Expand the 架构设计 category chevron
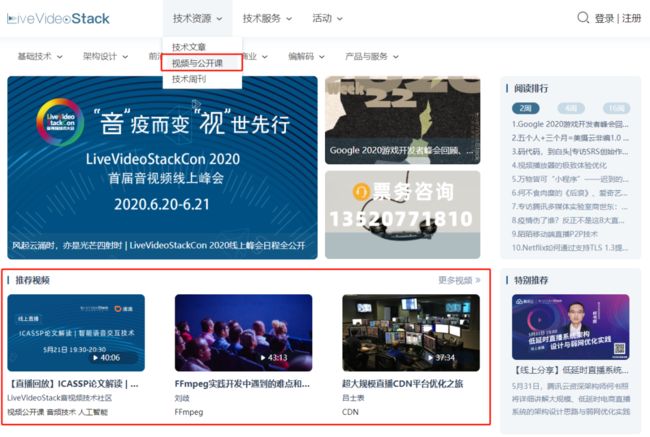650x437 pixels. click(x=125, y=57)
